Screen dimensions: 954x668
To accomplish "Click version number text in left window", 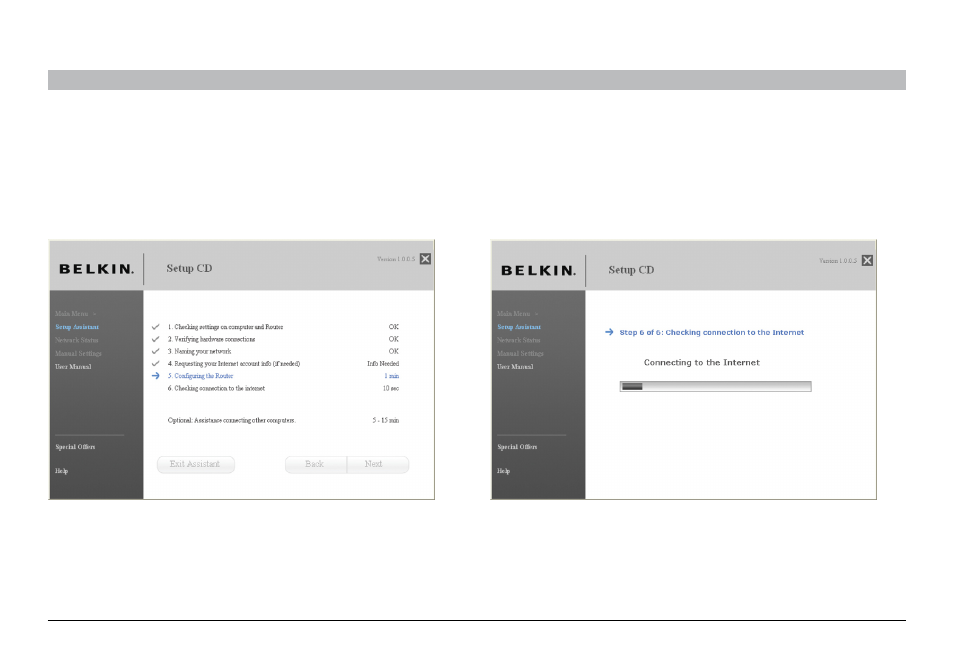I will [x=396, y=259].
